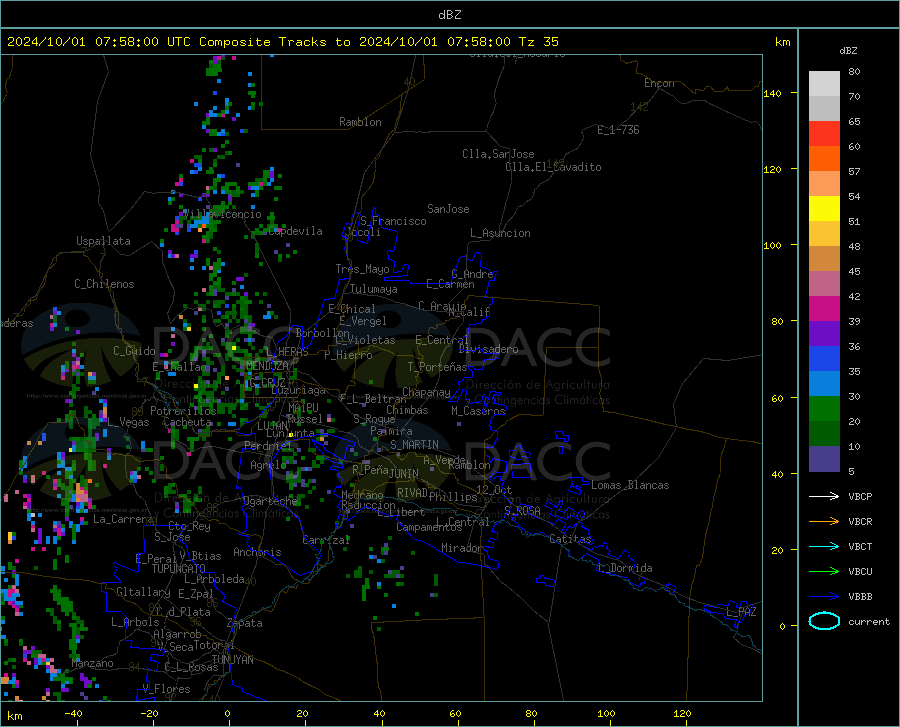Click the TUNUYAN town label

click(x=232, y=660)
